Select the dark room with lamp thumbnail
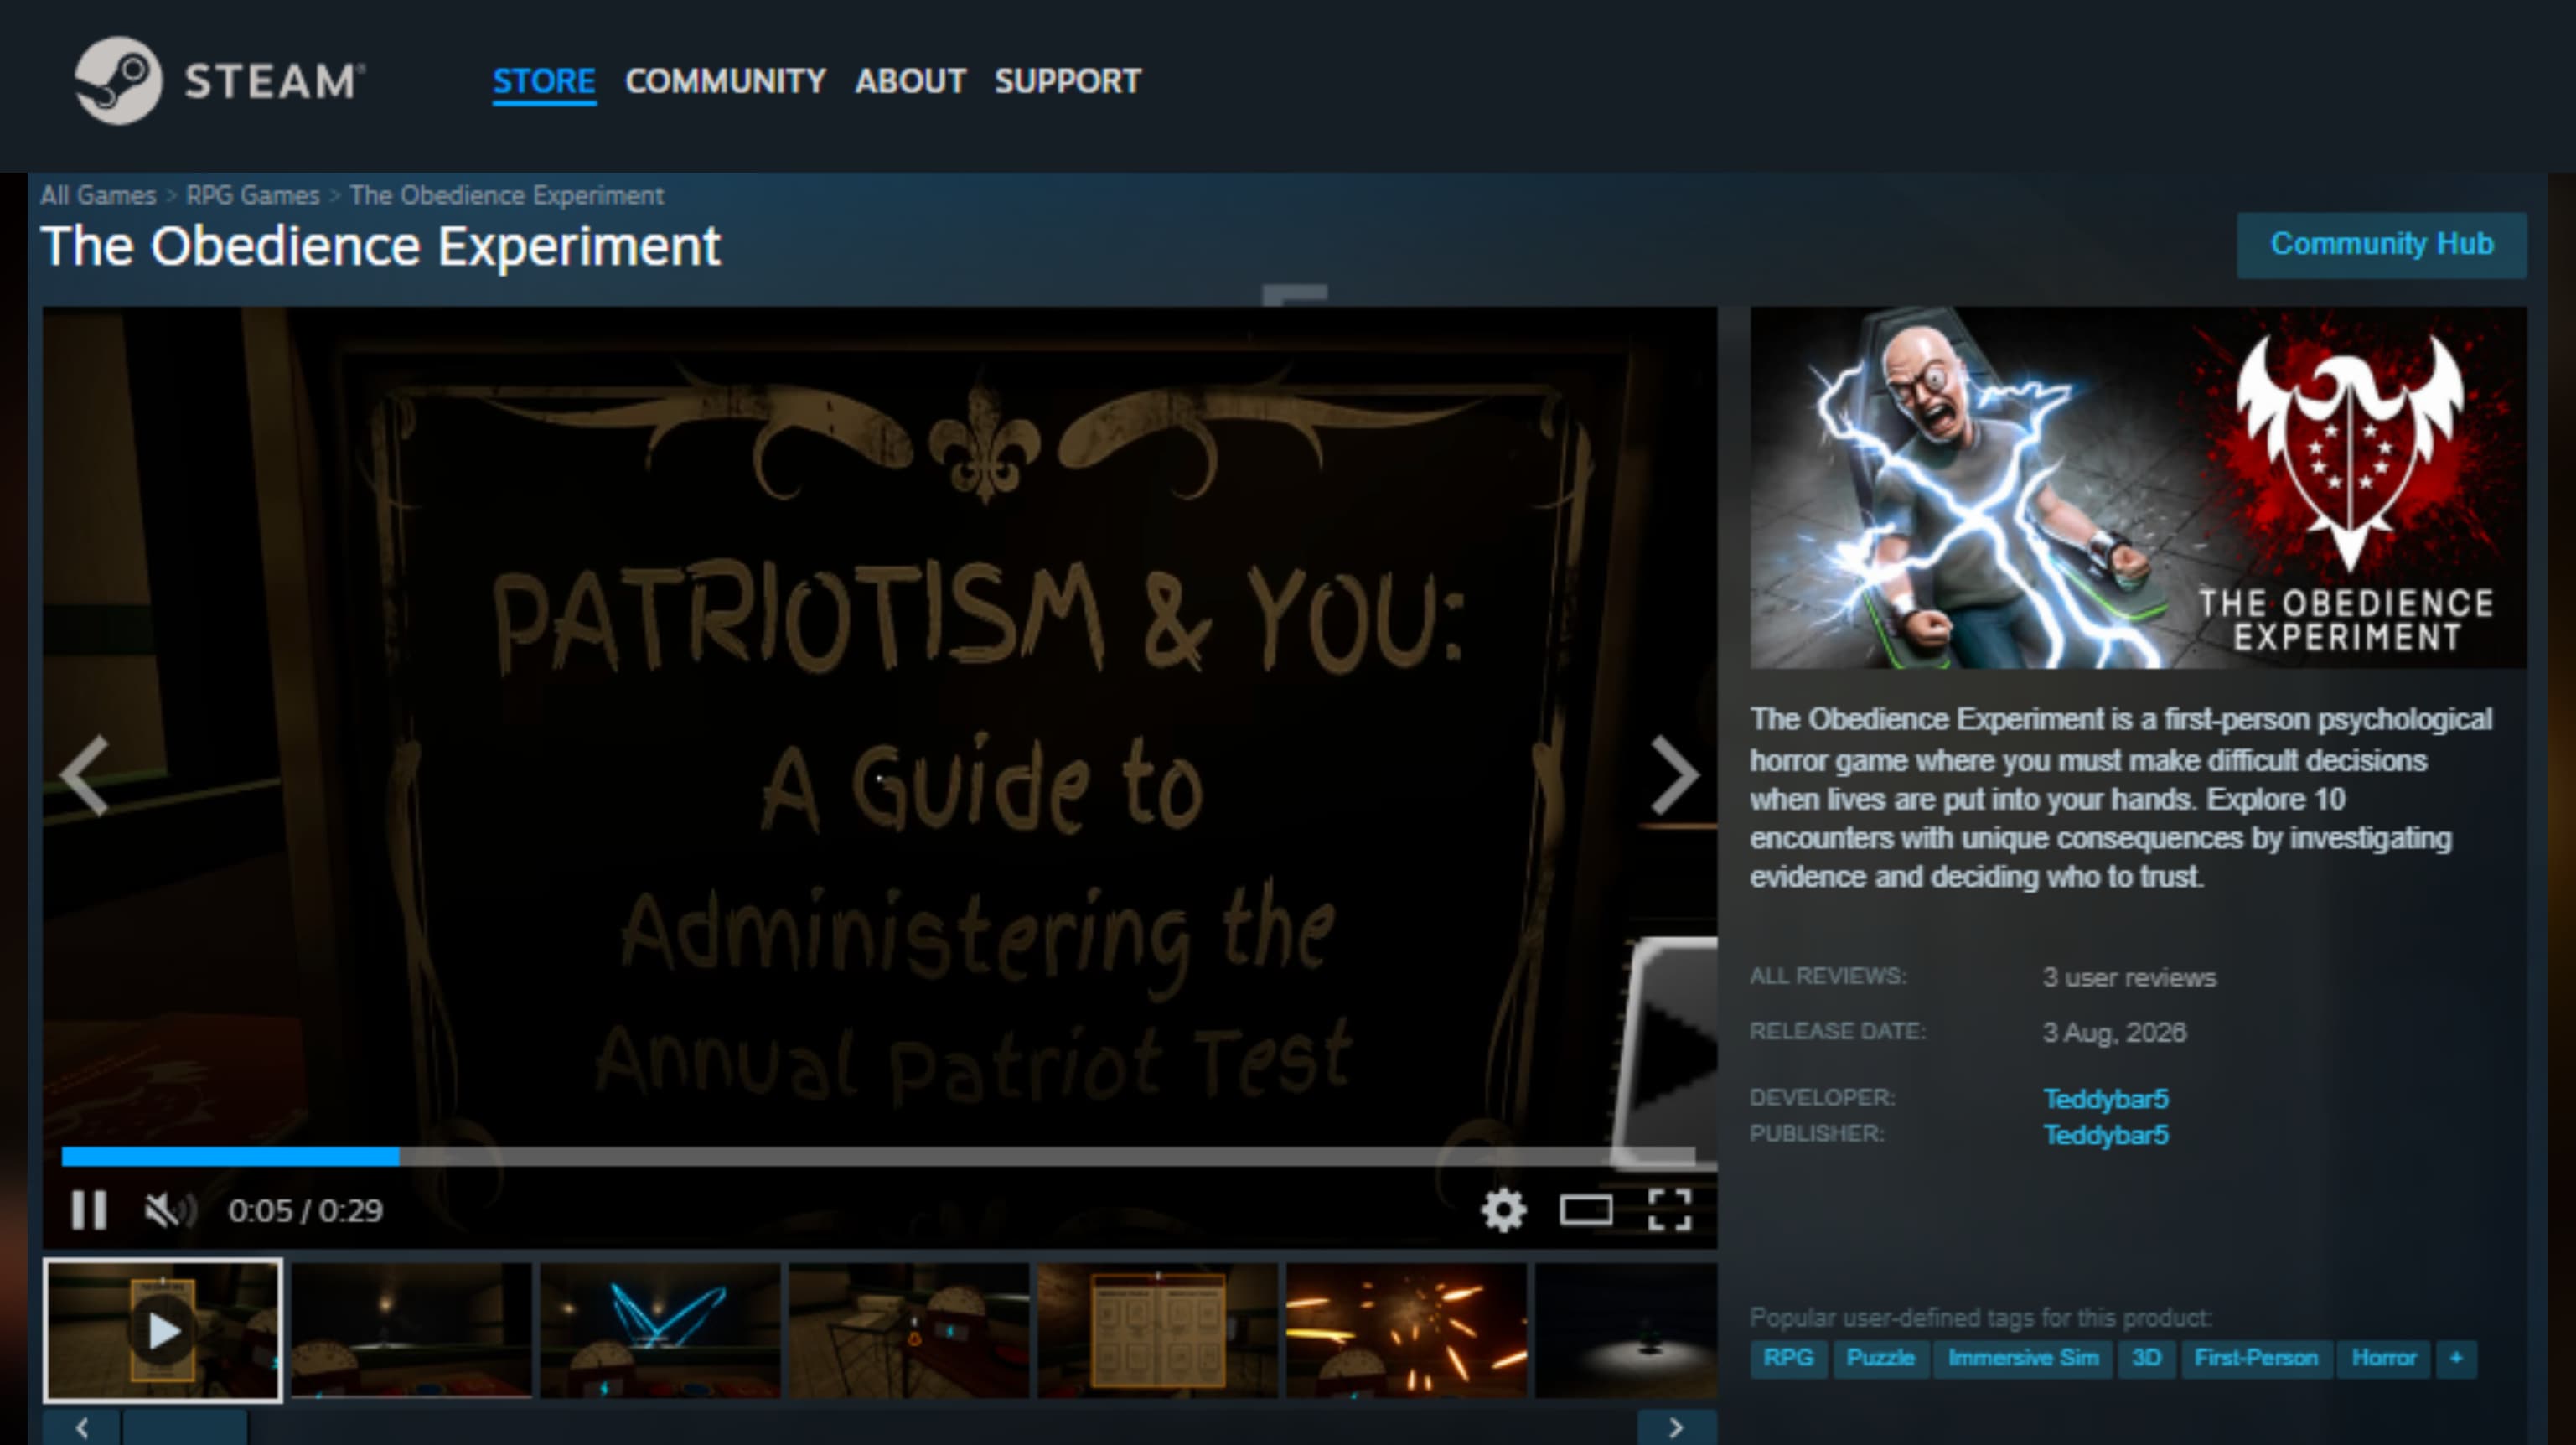2576x1445 pixels. tap(411, 1330)
